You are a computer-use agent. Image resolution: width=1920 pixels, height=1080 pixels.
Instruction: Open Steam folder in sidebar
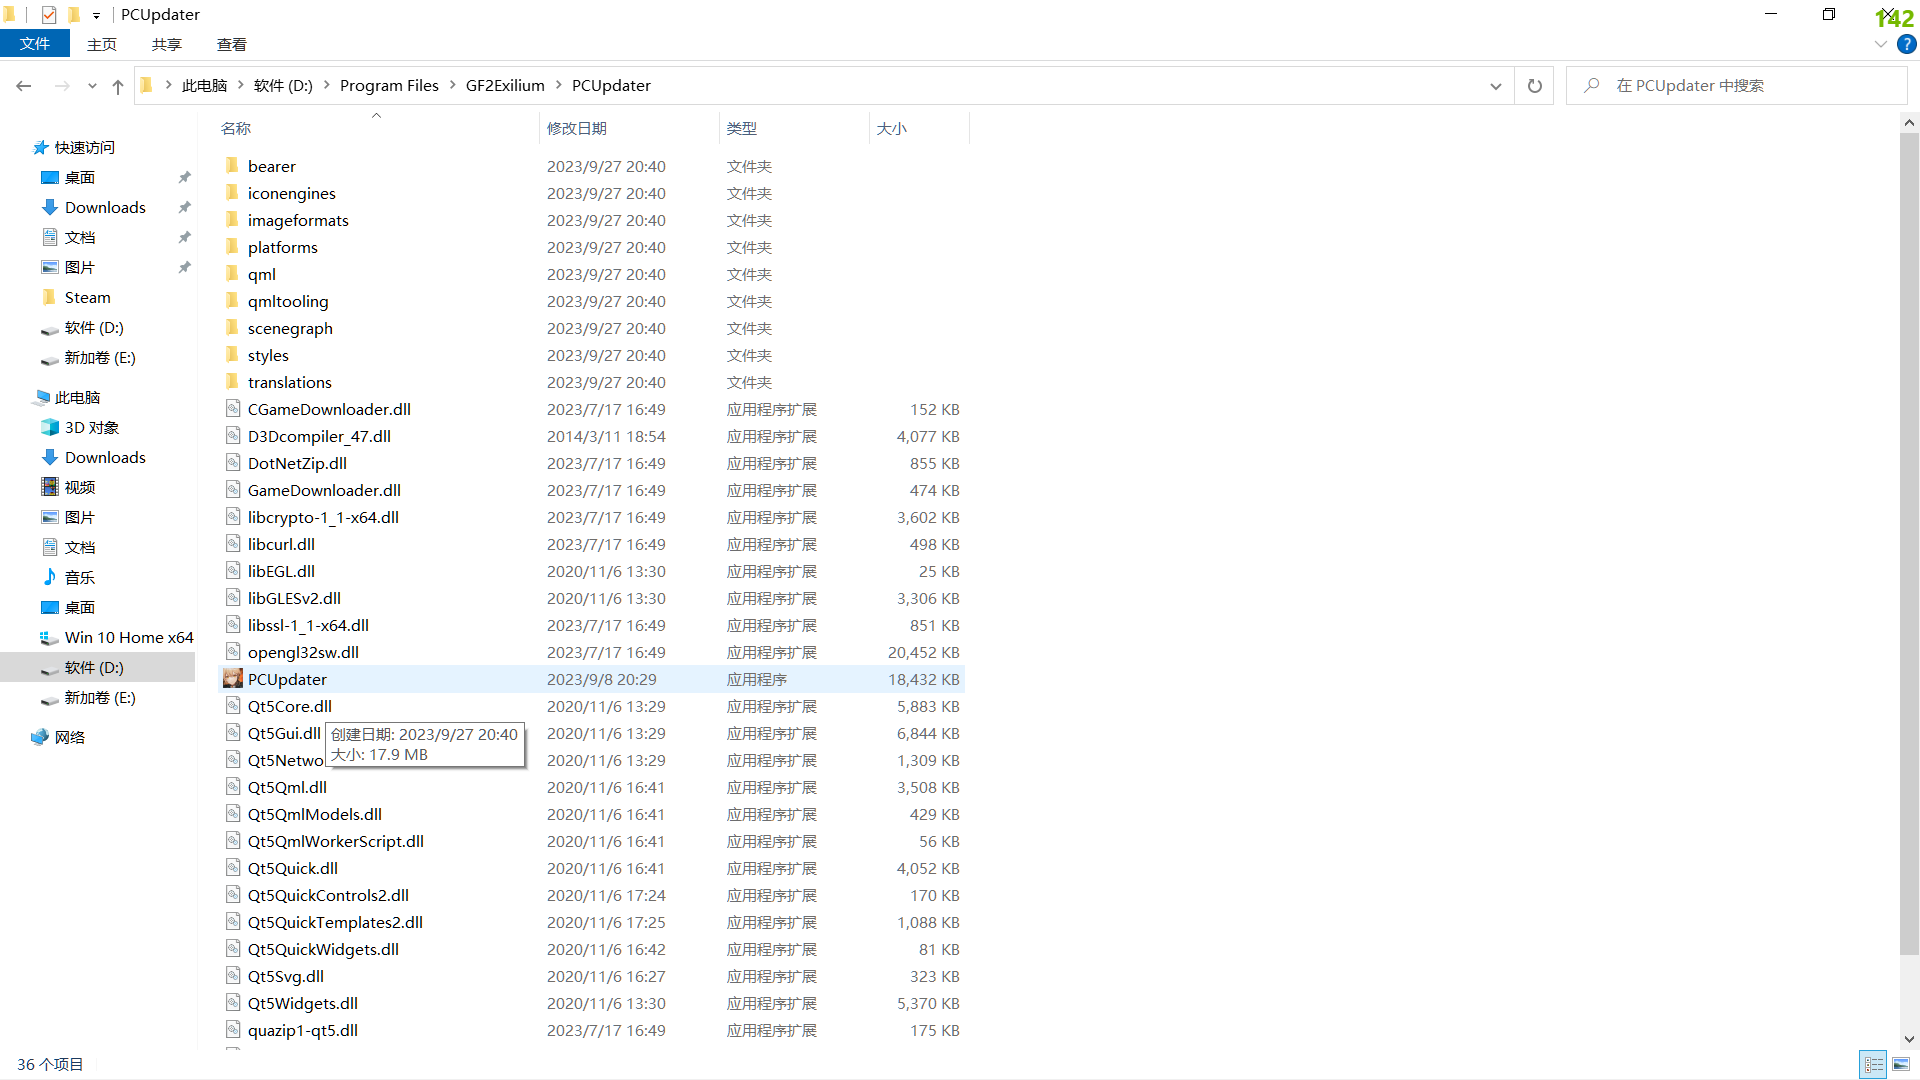(x=88, y=298)
